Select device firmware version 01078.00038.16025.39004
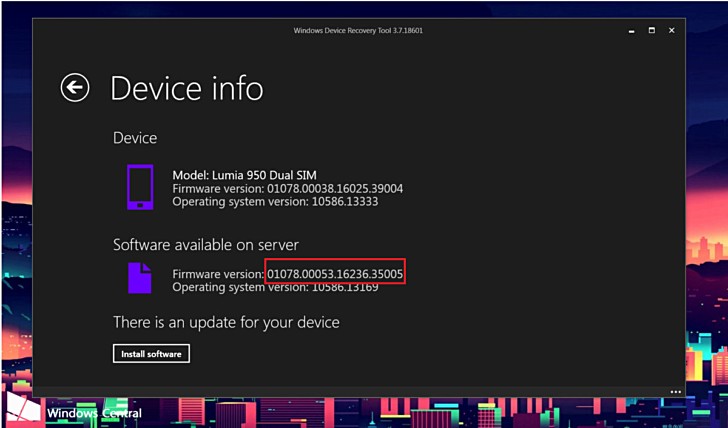The image size is (728, 428). (x=335, y=188)
